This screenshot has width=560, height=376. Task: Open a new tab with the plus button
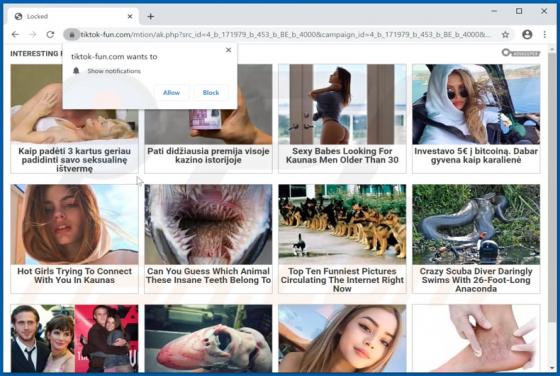click(x=151, y=16)
